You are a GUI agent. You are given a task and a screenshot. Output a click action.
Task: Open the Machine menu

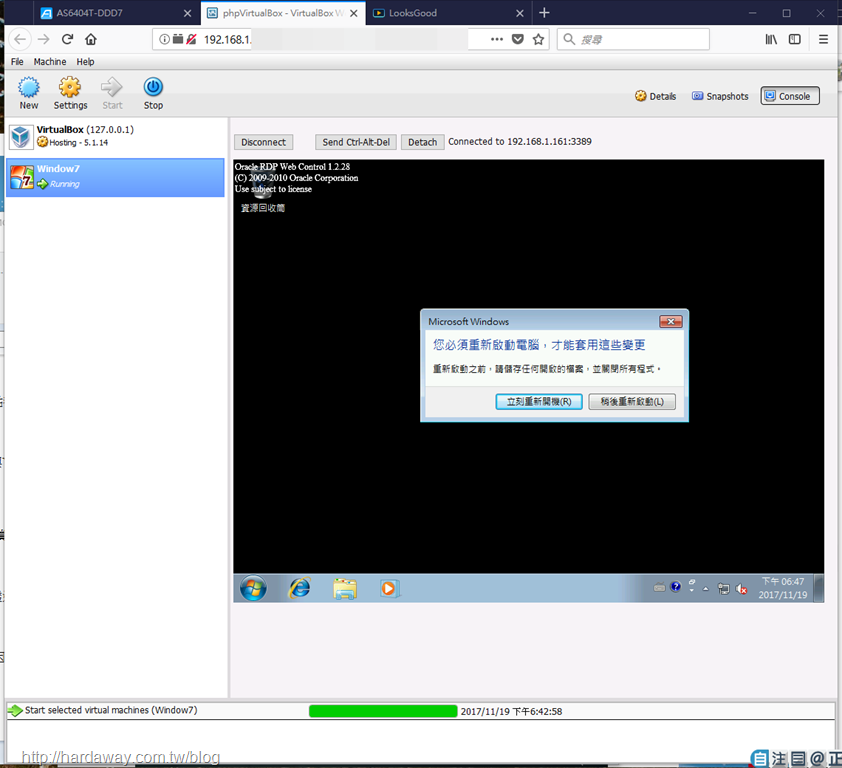coord(50,62)
